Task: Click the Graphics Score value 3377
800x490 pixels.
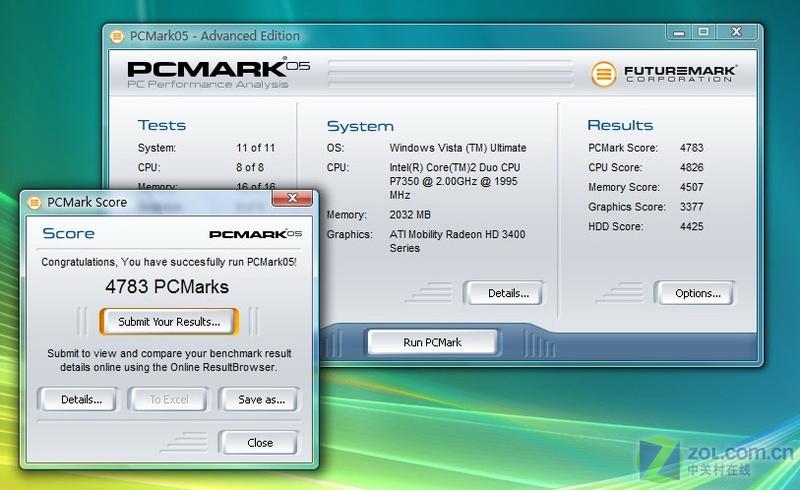Action: 692,207
